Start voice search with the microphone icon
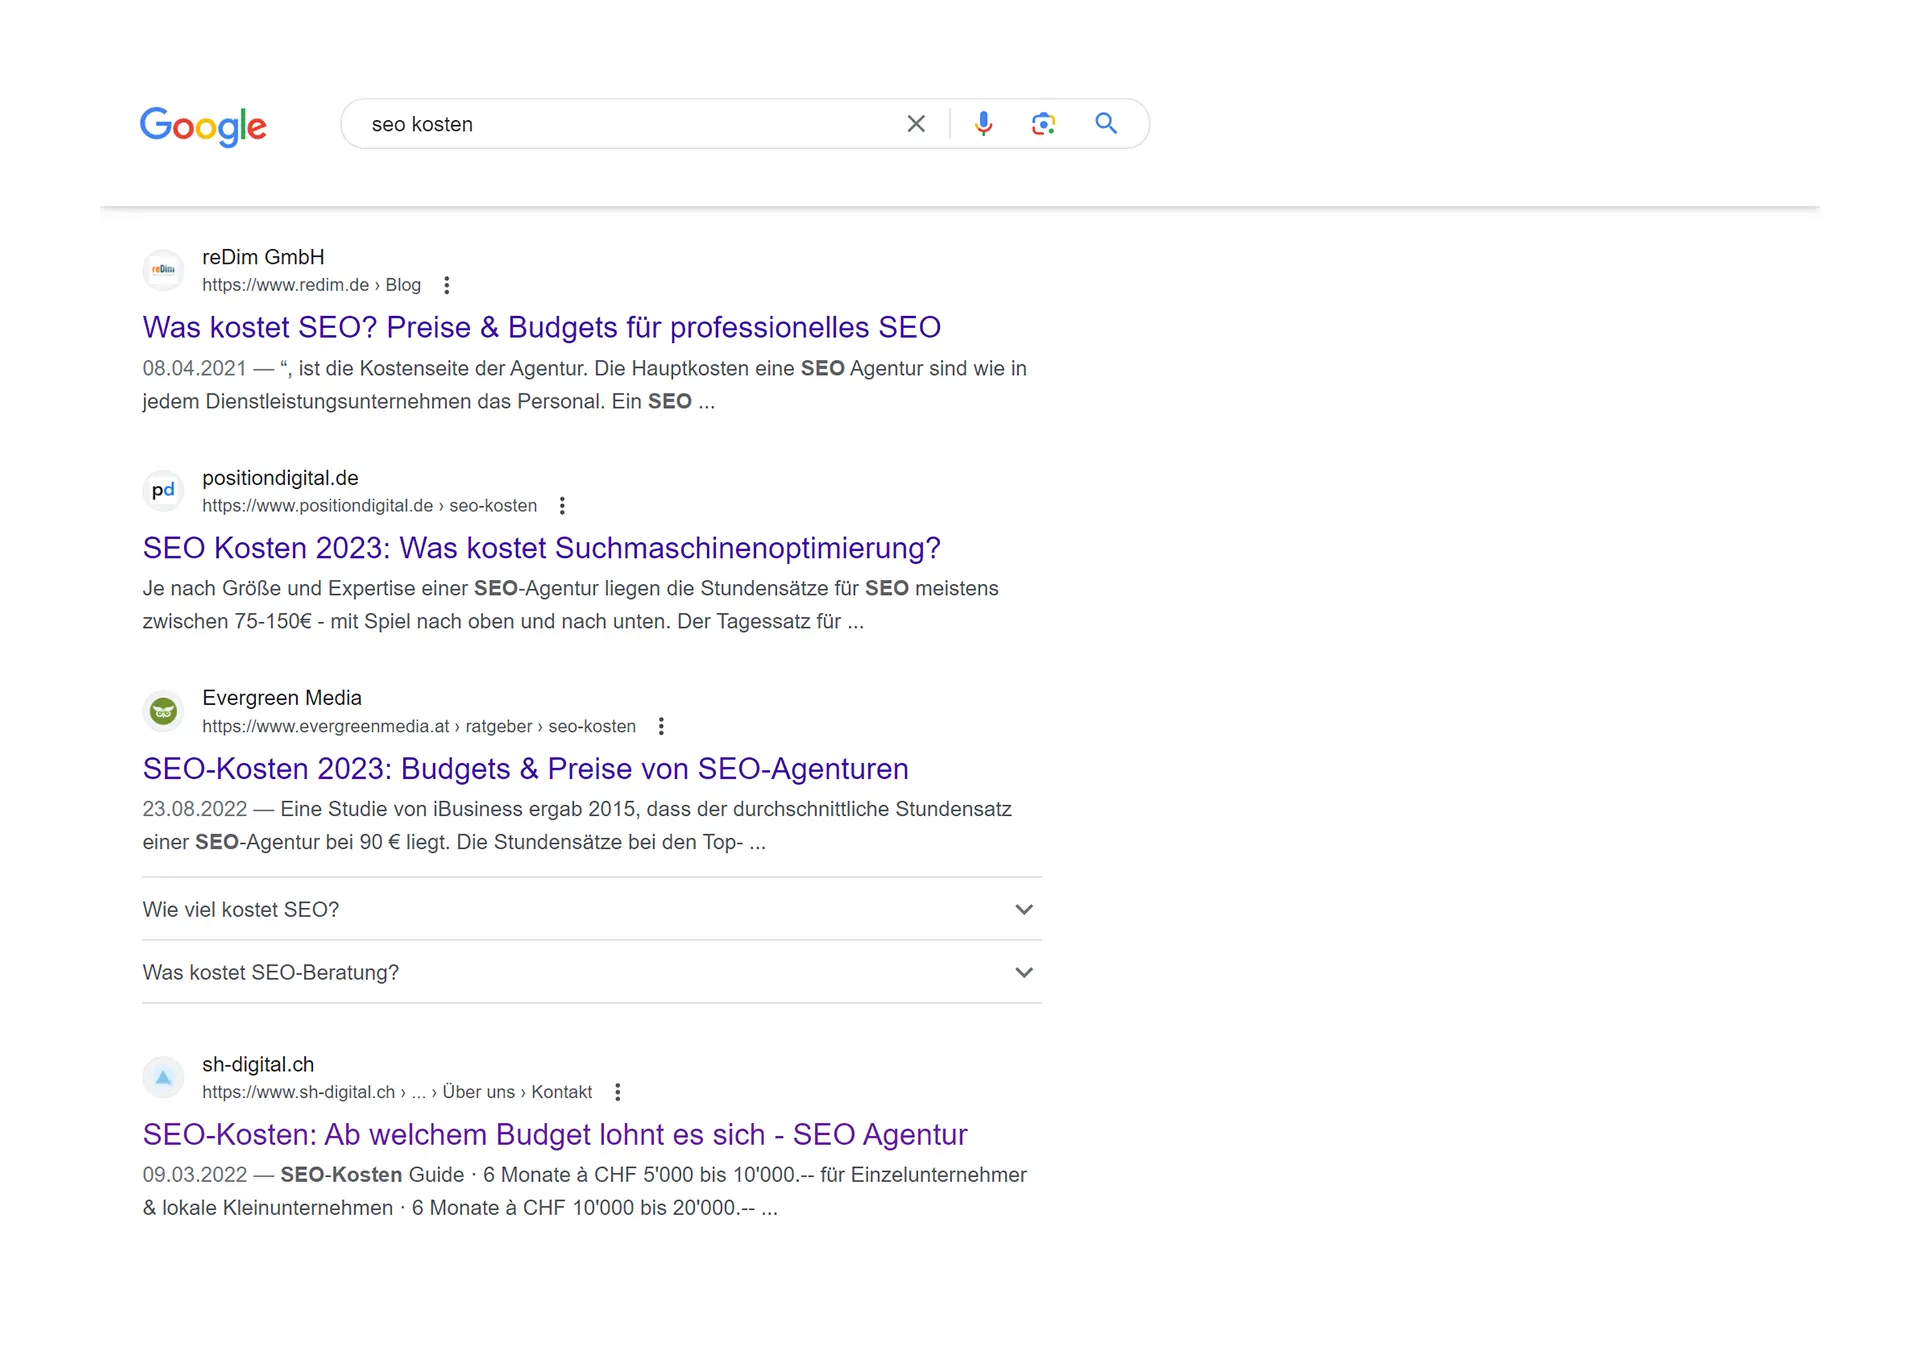The image size is (1920, 1347). pyautogui.click(x=984, y=124)
